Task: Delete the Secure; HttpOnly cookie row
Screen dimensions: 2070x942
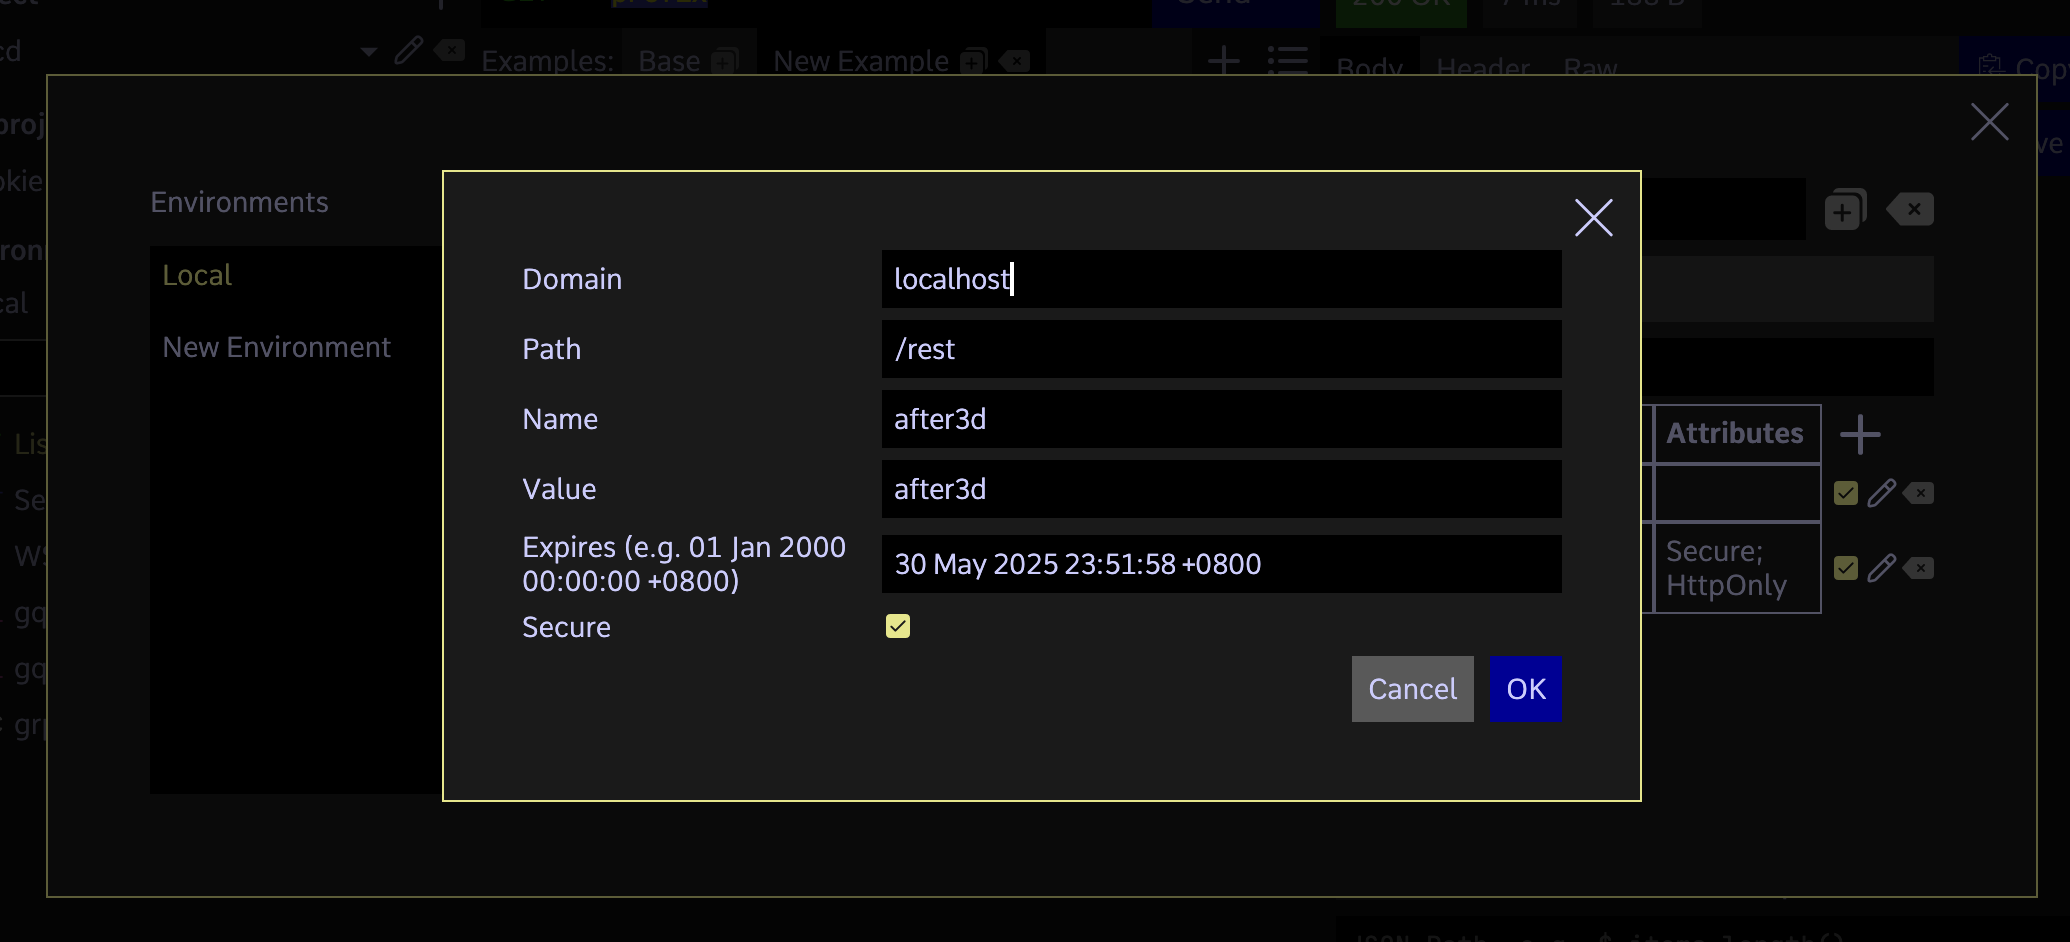Action: pos(1918,568)
